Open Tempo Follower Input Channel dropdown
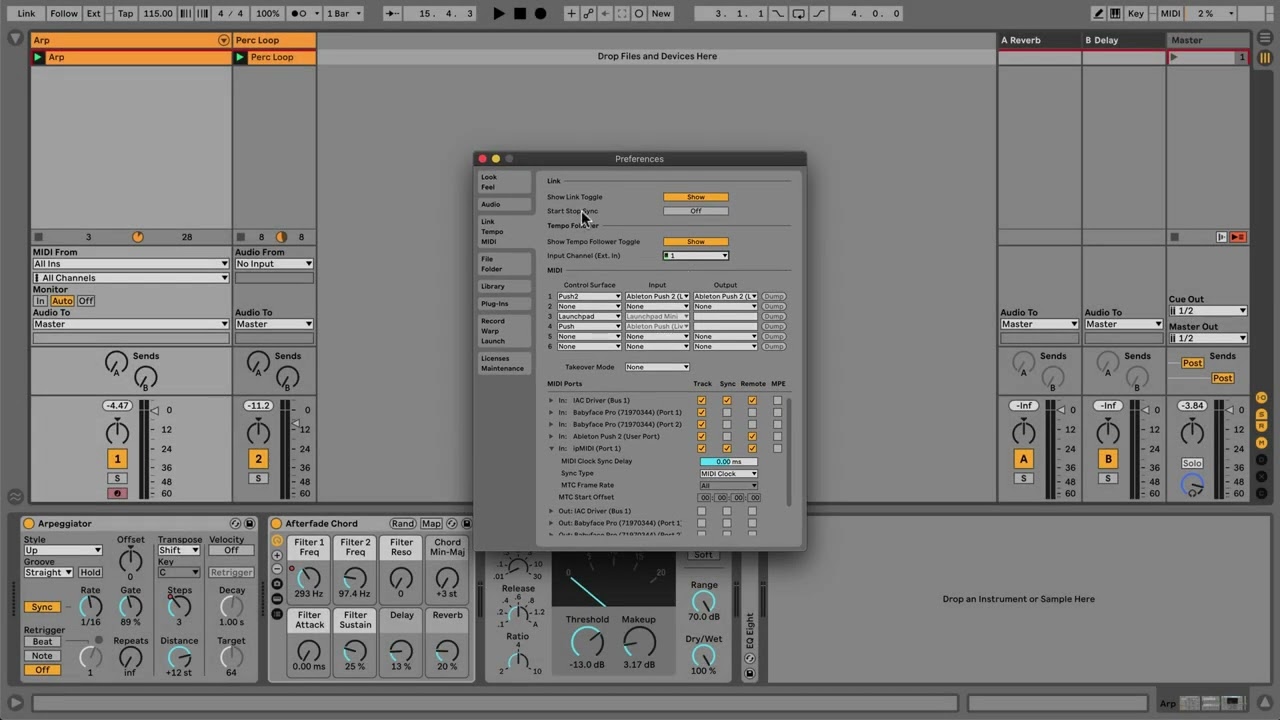Image resolution: width=1280 pixels, height=720 pixels. tap(695, 255)
